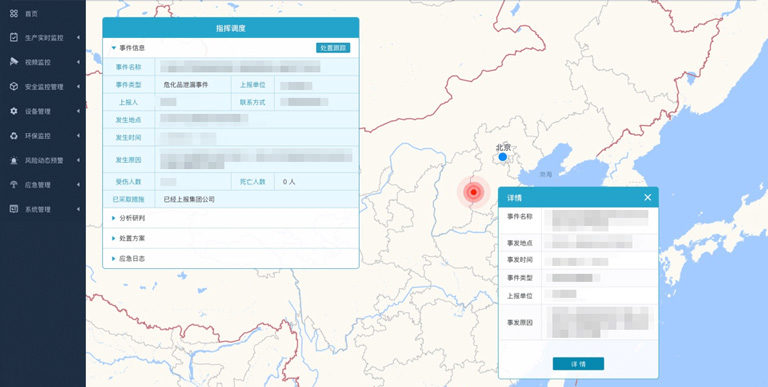Click the 系统管理 monitor icon
Image resolution: width=768 pixels, height=387 pixels.
[14, 209]
